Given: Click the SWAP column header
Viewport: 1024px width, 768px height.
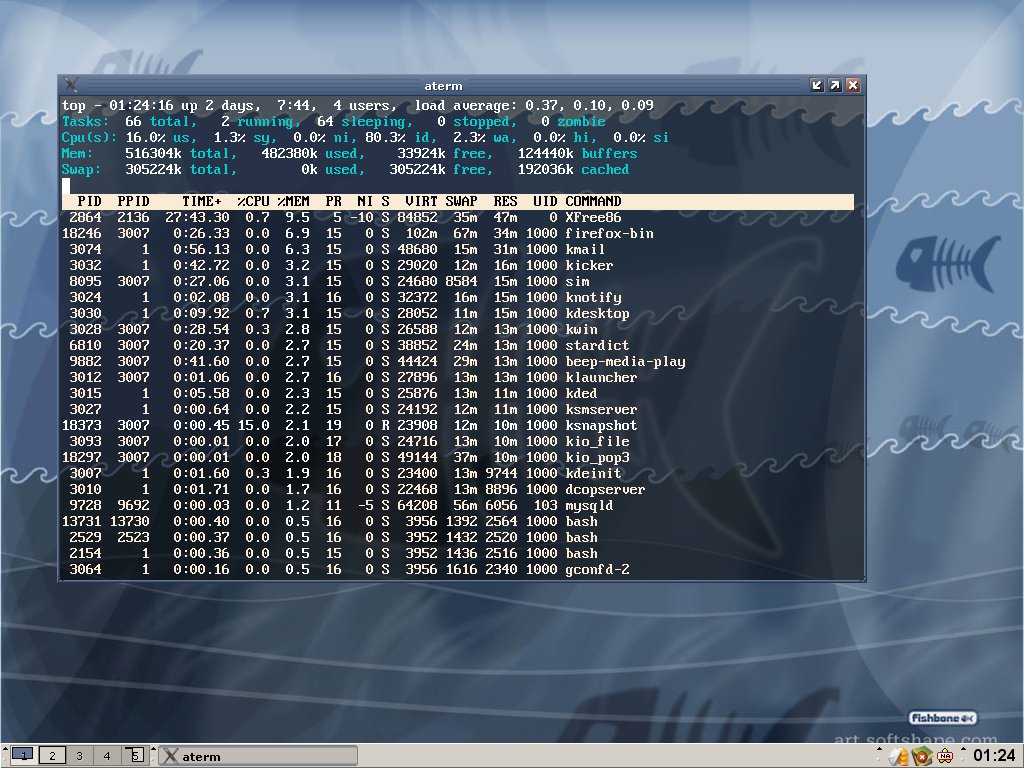Looking at the screenshot, I should (x=461, y=201).
